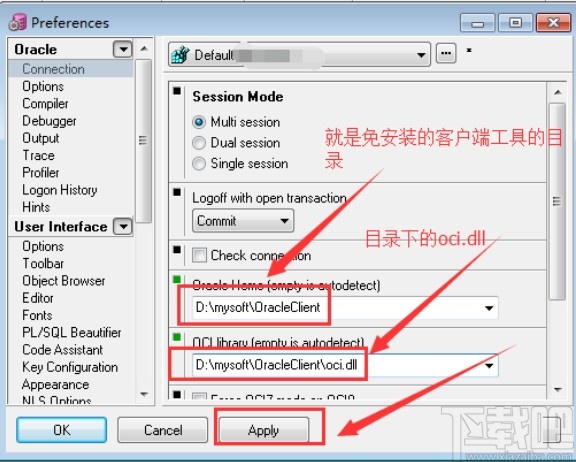Expand the Oracle Home path dropdown
576x462 pixels.
pyautogui.click(x=489, y=308)
